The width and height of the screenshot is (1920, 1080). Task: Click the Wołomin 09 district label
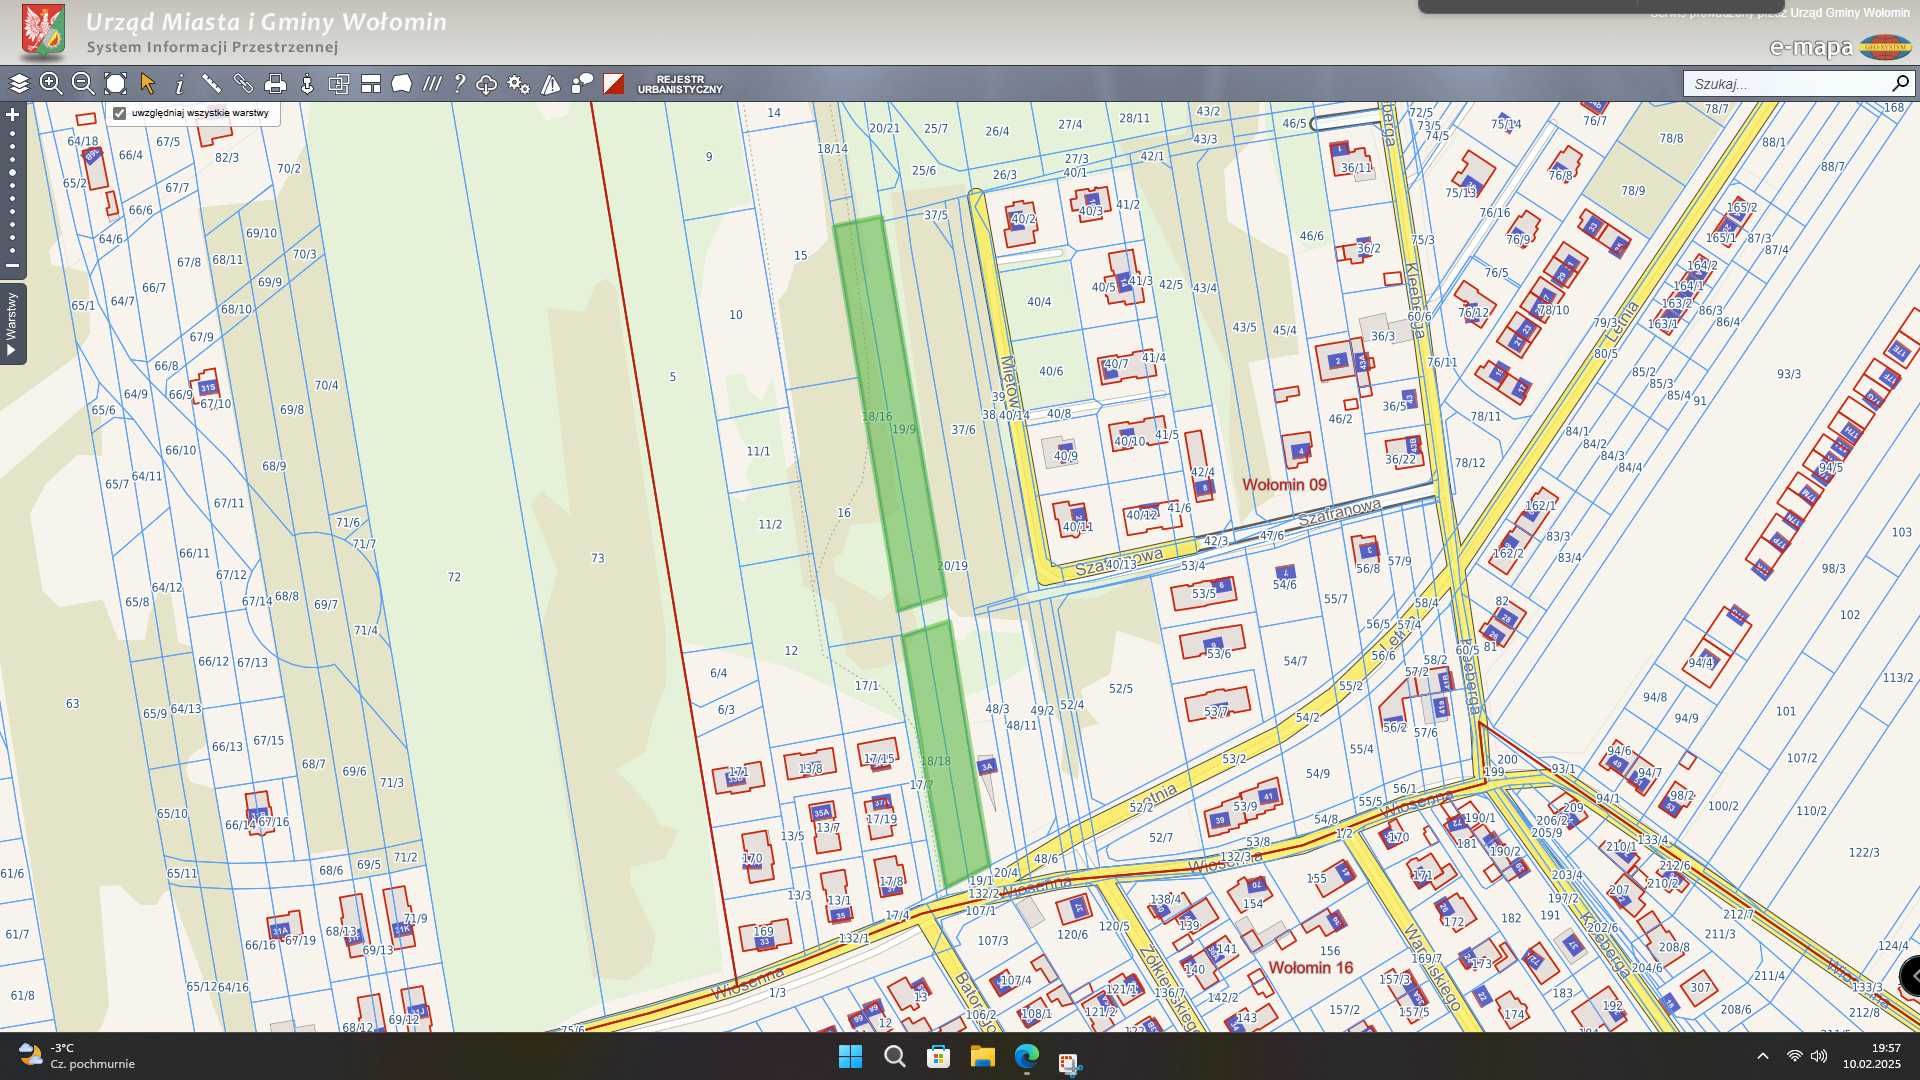[x=1284, y=484]
